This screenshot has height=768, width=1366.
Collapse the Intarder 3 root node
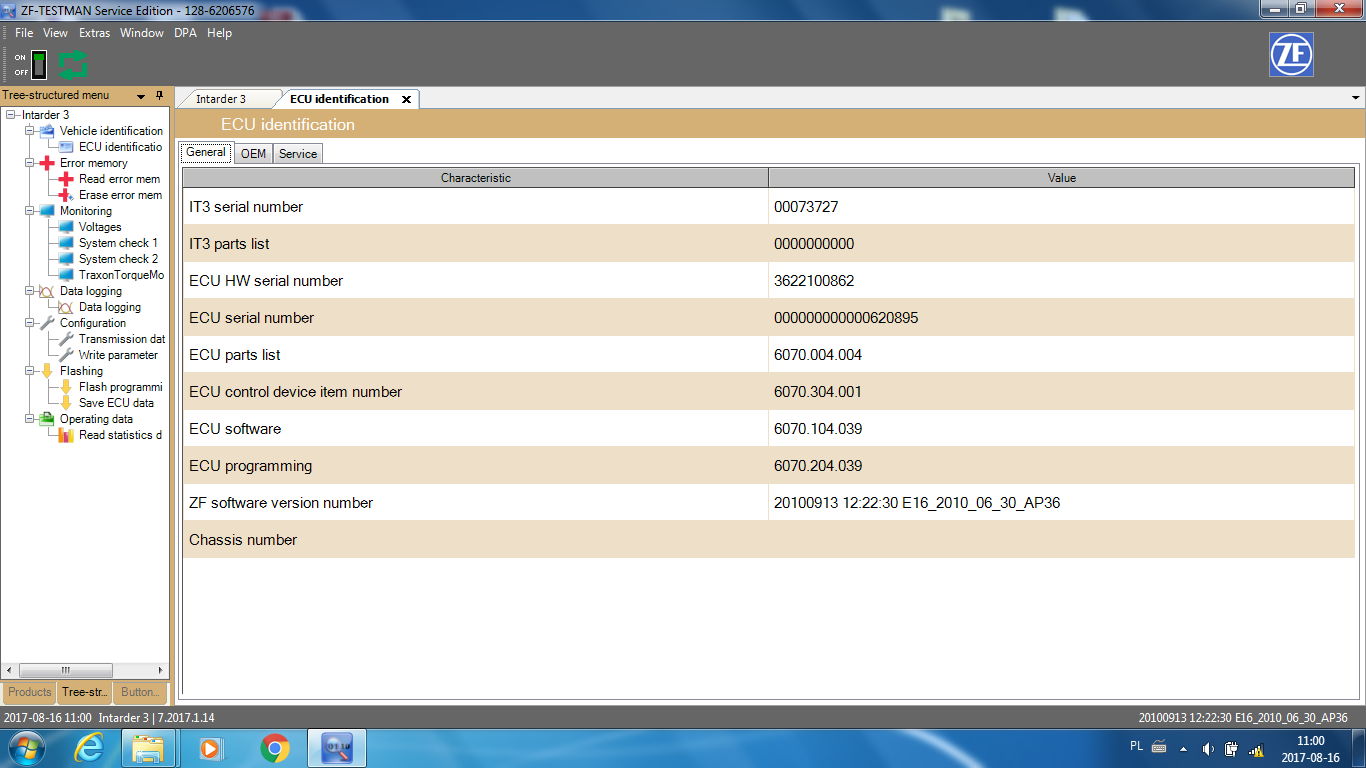point(11,115)
